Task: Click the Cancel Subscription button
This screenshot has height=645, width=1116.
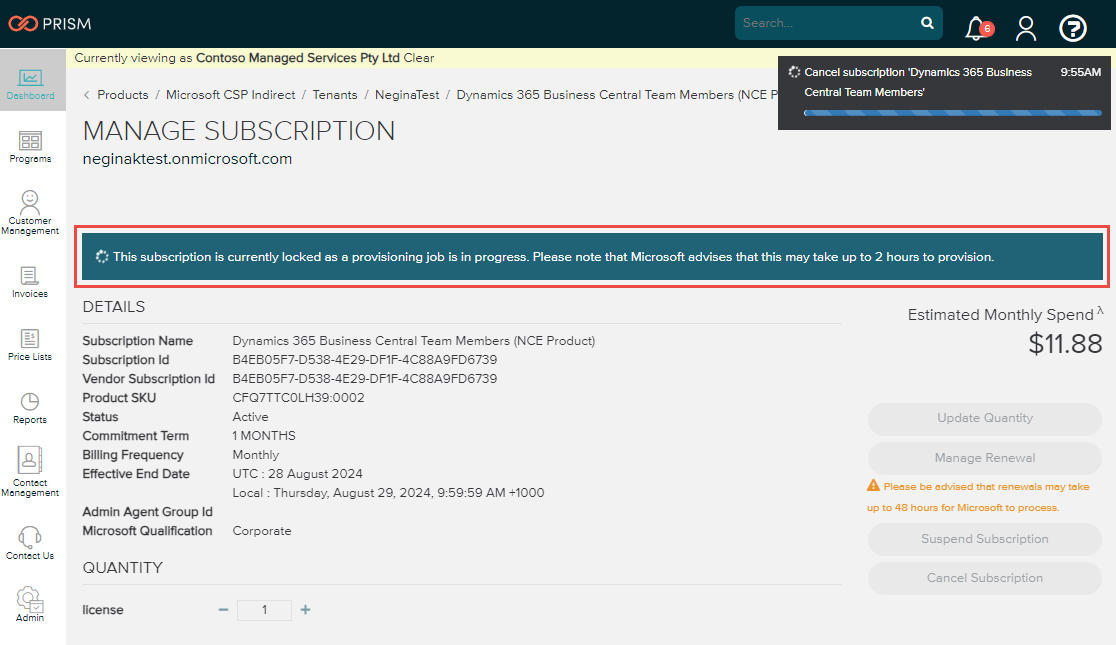Action: click(x=984, y=578)
